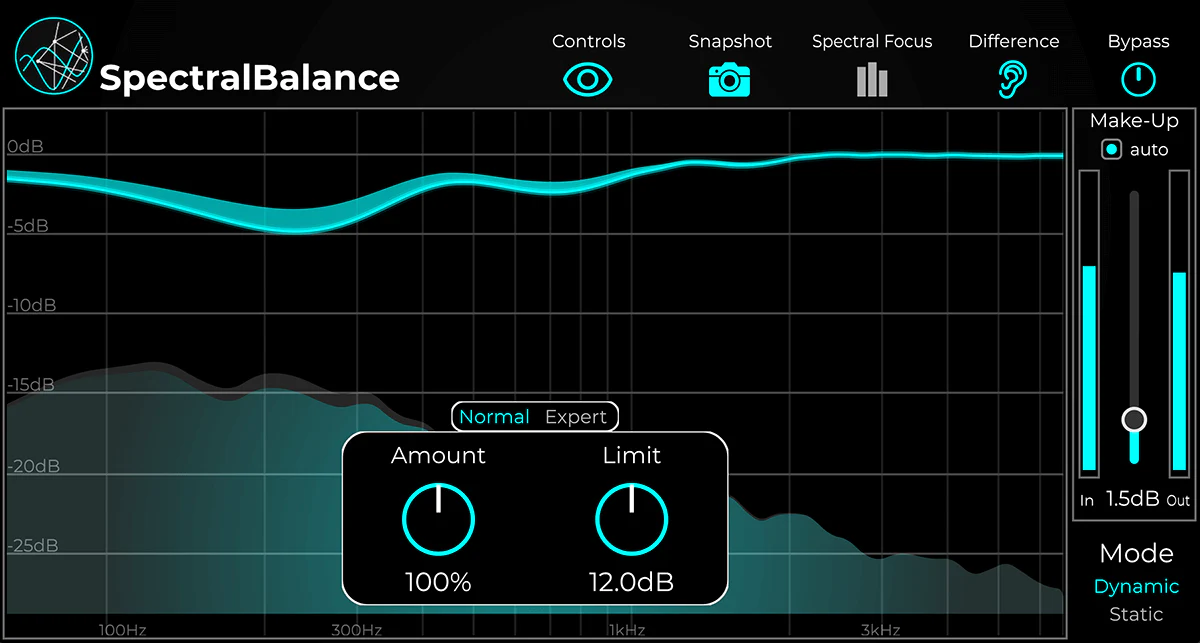Click the Make-Up heading
The image size is (1200, 643).
click(1135, 121)
